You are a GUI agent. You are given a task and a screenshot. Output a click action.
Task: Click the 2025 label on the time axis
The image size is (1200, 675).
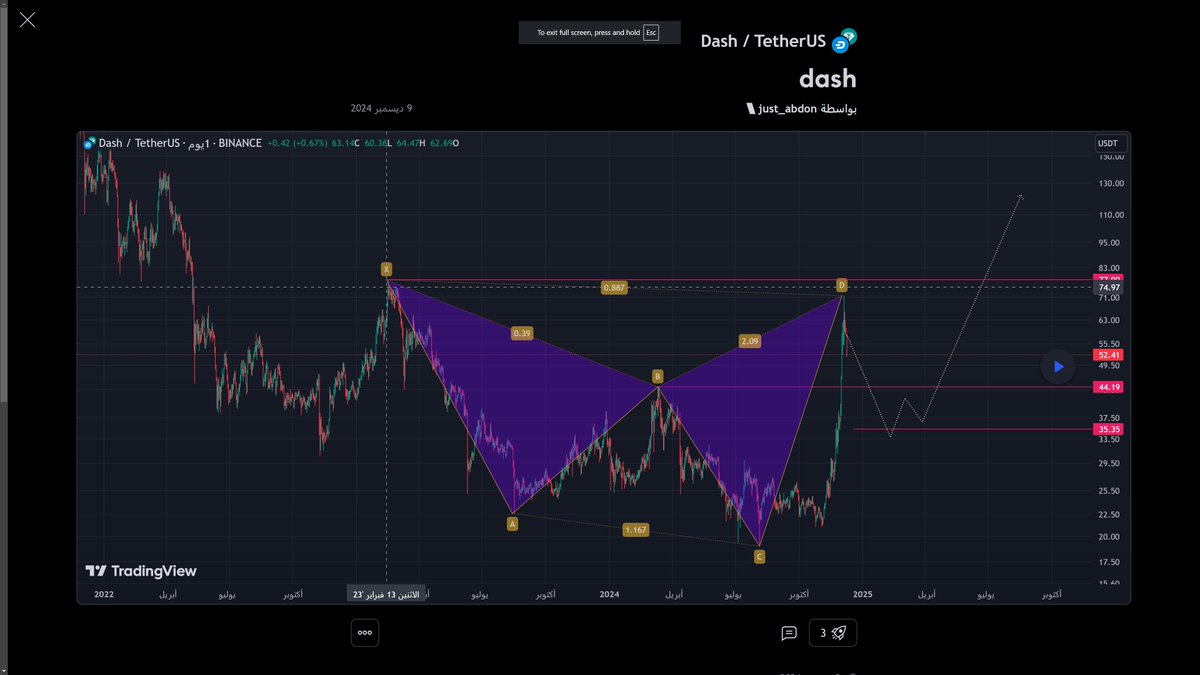(863, 594)
